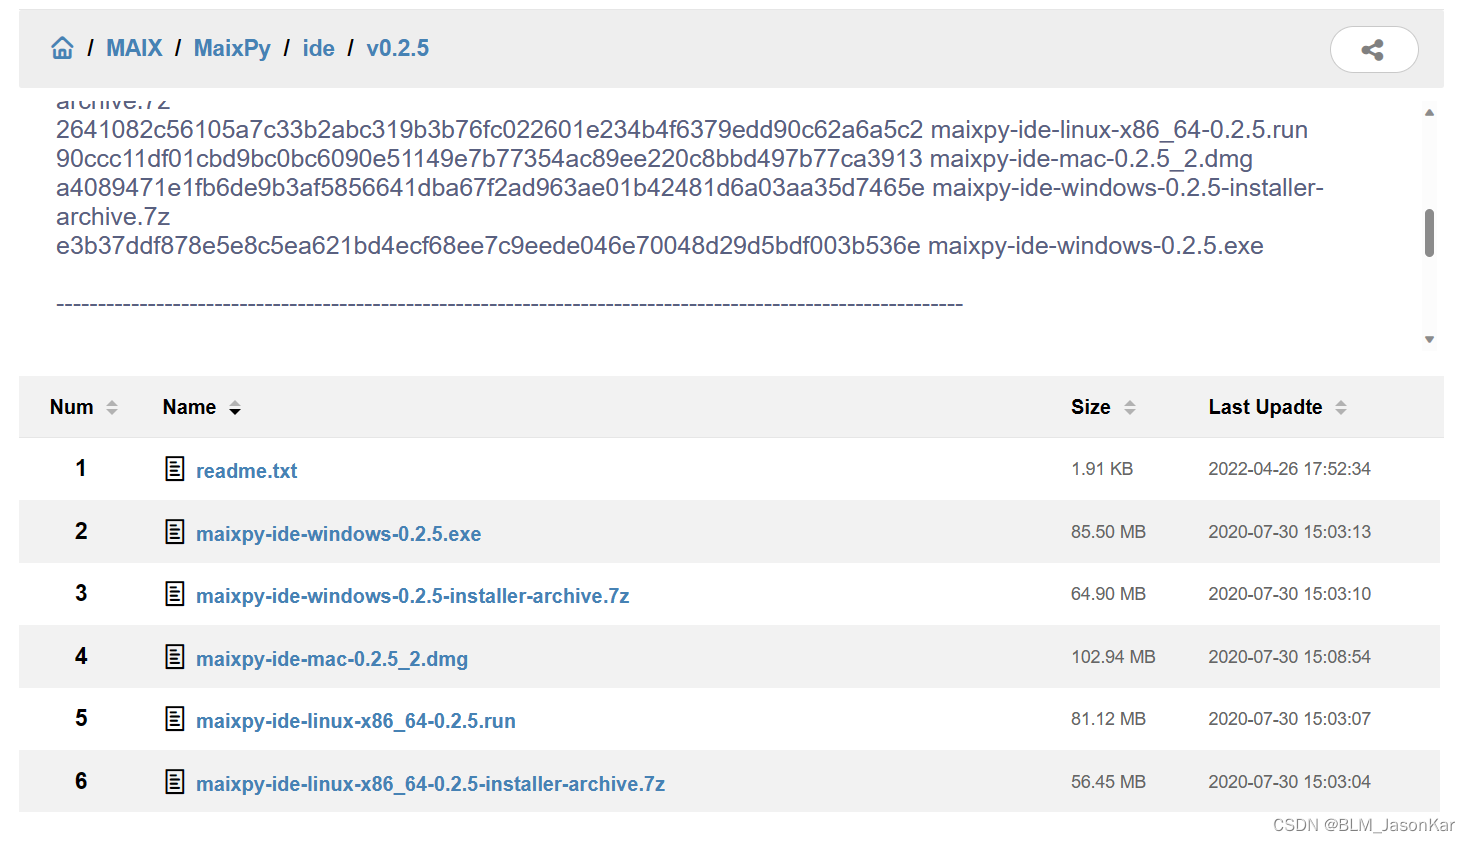
Task: Download maixpy-ide-linux-x86_64-0.2.5-installer-archive.7z
Action: (x=430, y=784)
